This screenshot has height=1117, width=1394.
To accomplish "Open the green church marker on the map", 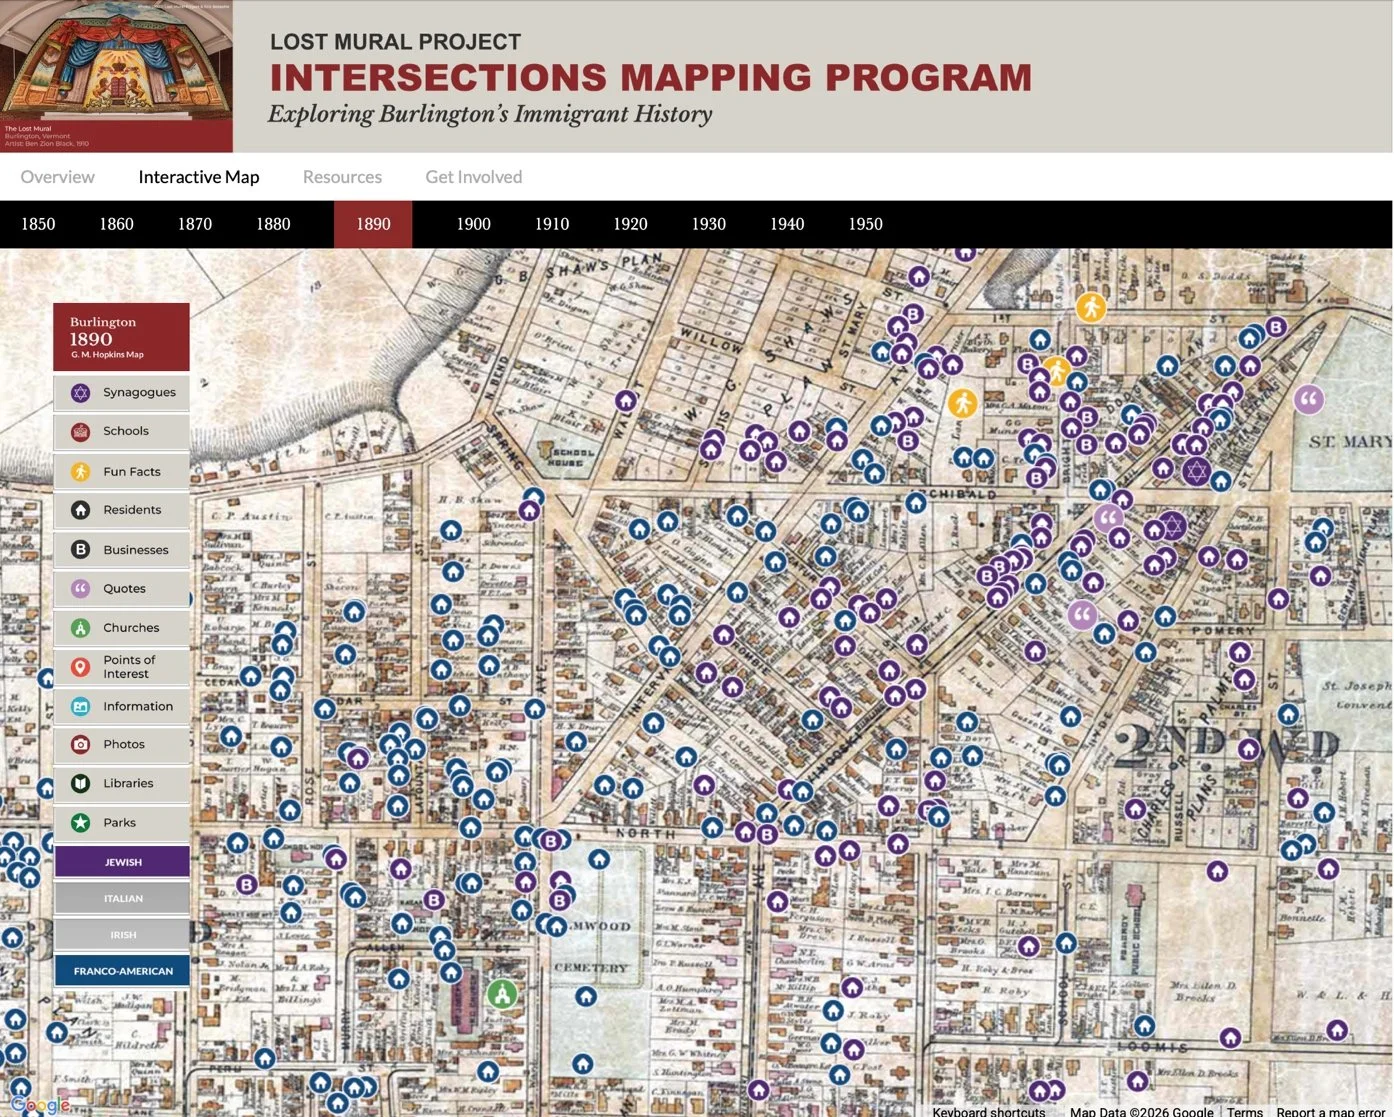I will 502,994.
